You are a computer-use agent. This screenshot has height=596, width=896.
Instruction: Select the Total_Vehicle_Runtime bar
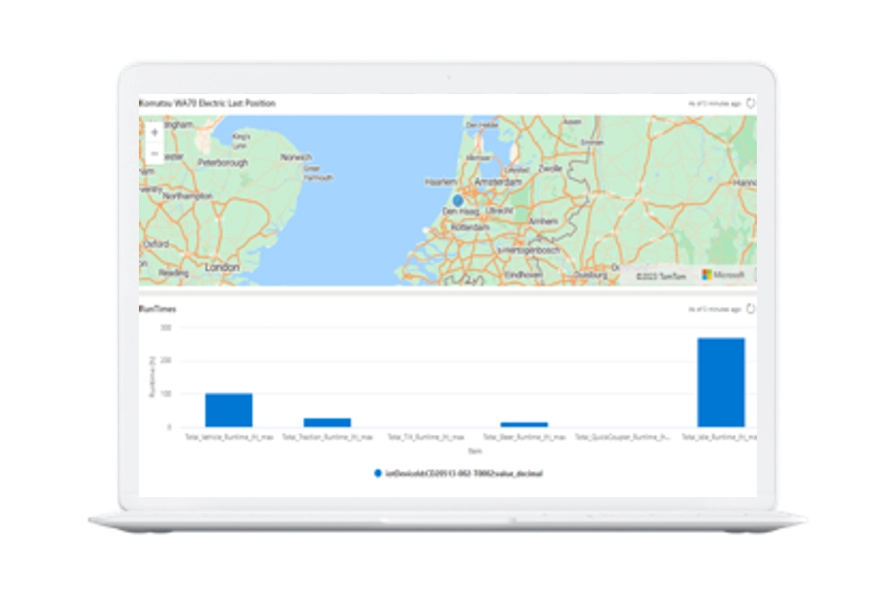[x=229, y=410]
